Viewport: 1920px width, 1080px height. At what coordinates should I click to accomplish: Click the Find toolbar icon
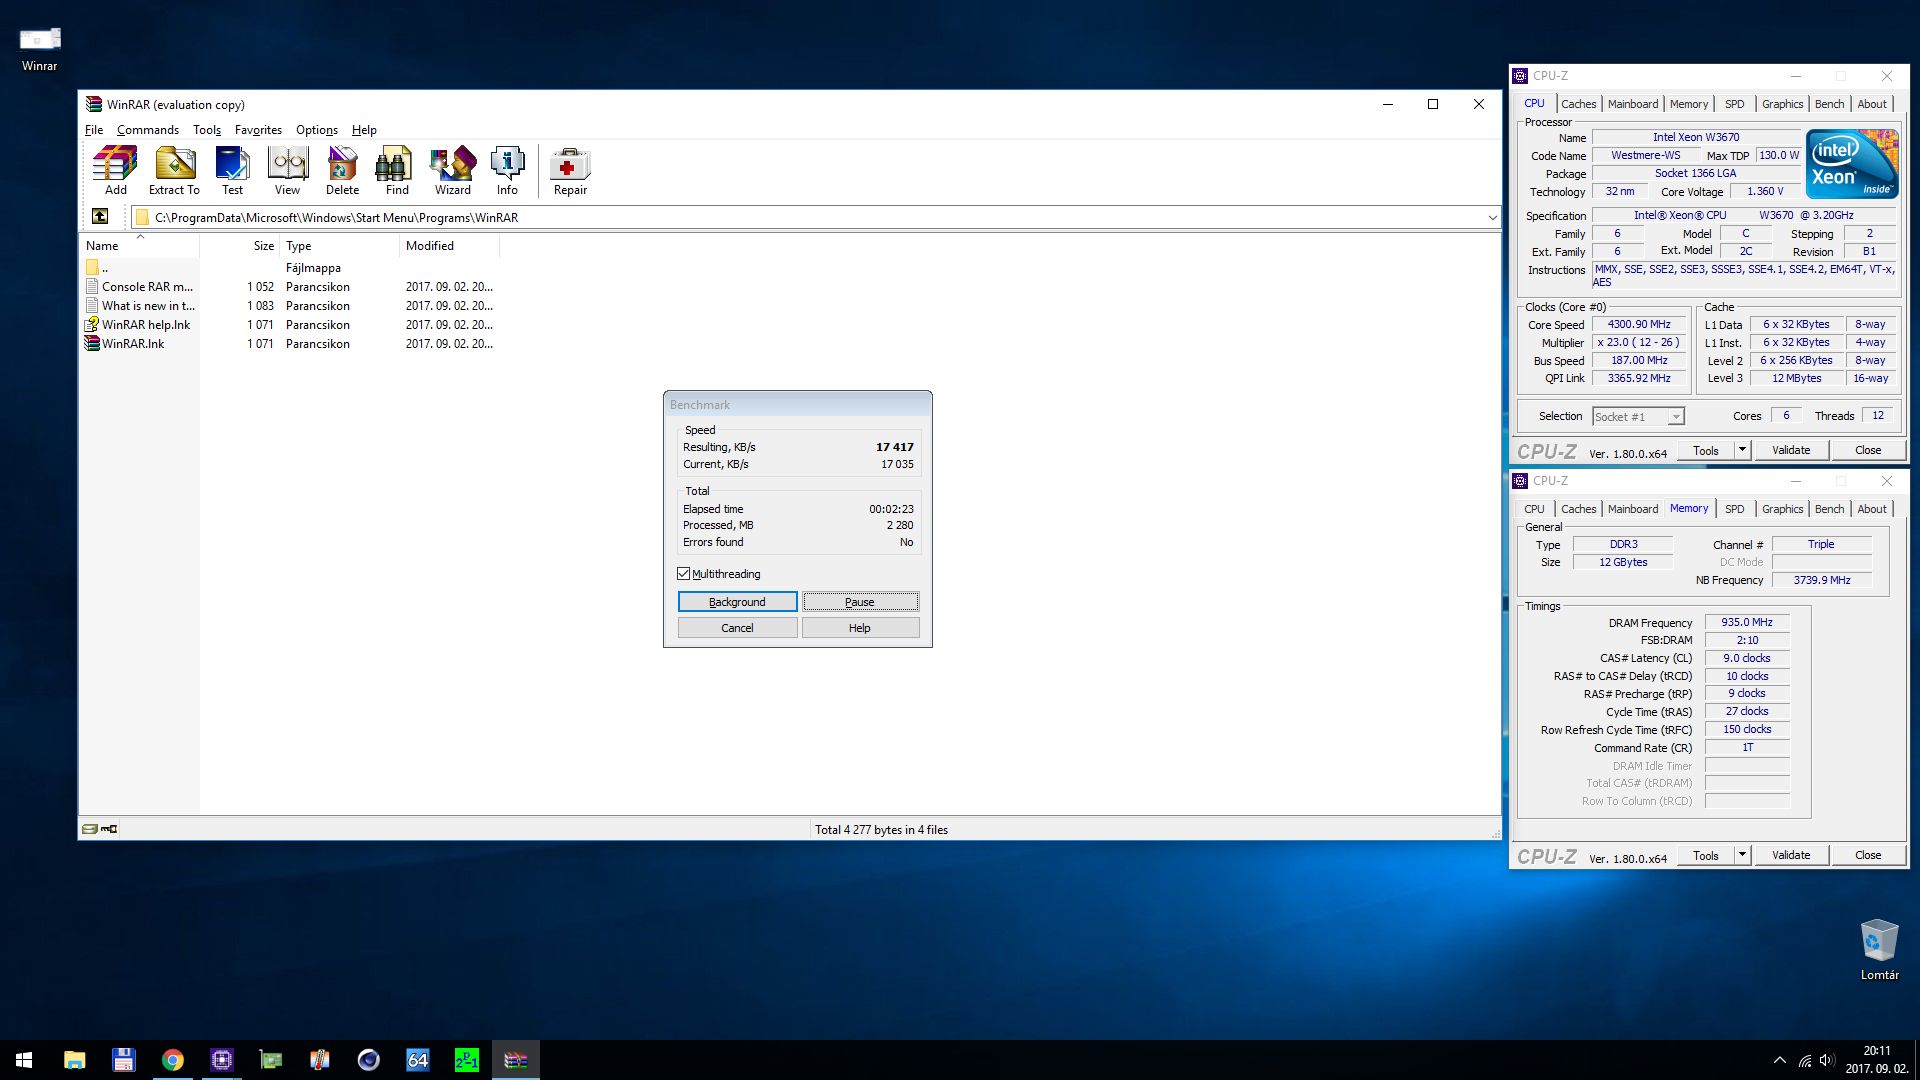pyautogui.click(x=397, y=171)
